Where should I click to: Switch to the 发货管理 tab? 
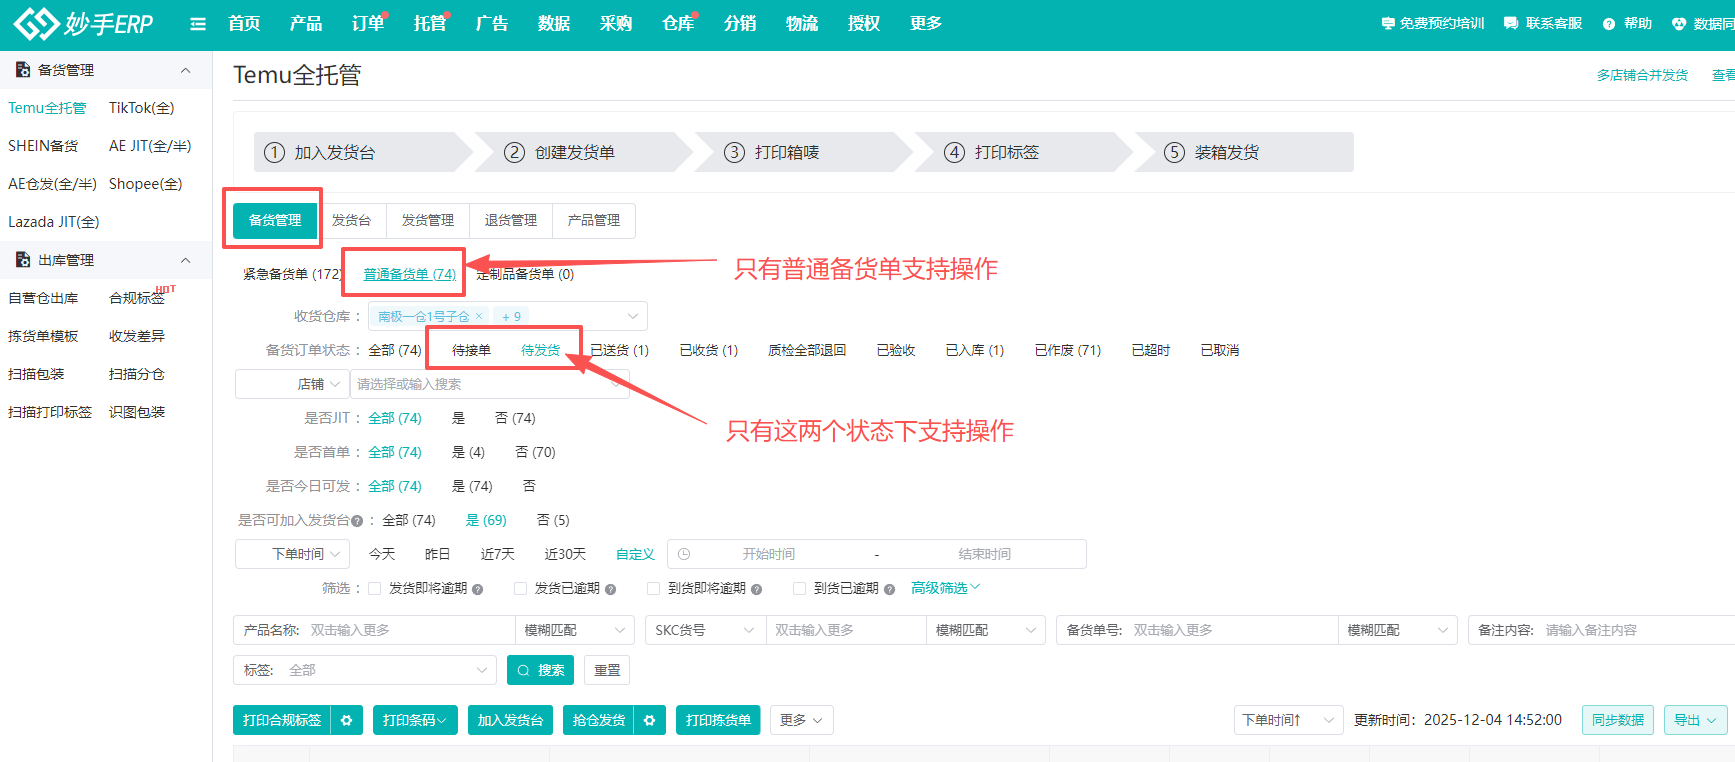click(428, 220)
